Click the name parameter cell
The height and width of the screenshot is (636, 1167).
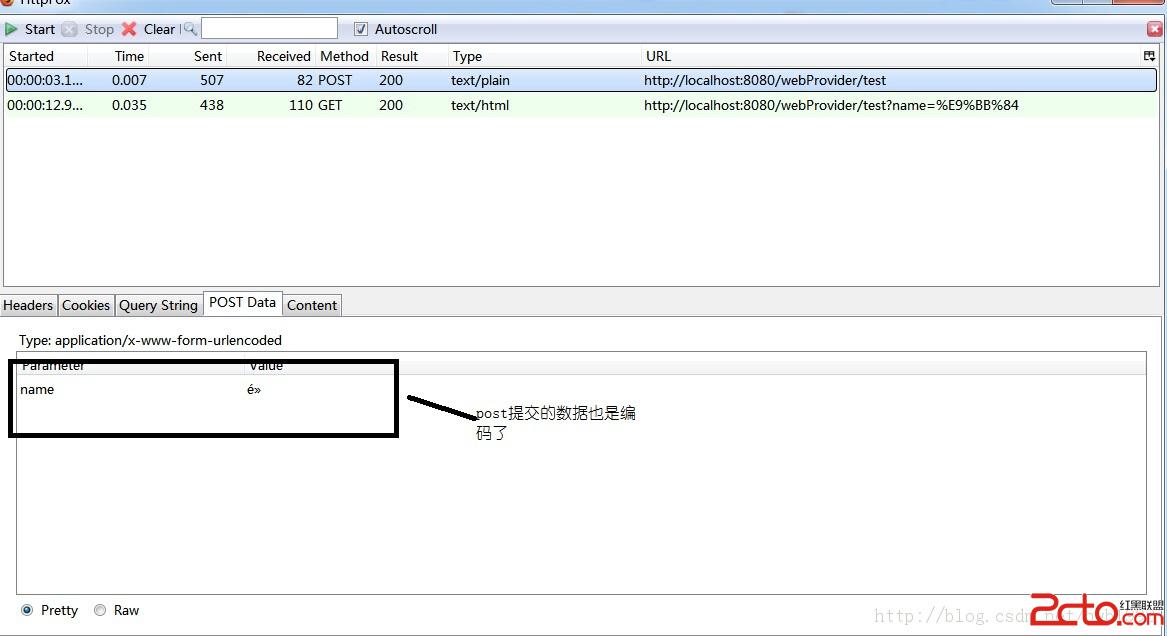(x=37, y=389)
